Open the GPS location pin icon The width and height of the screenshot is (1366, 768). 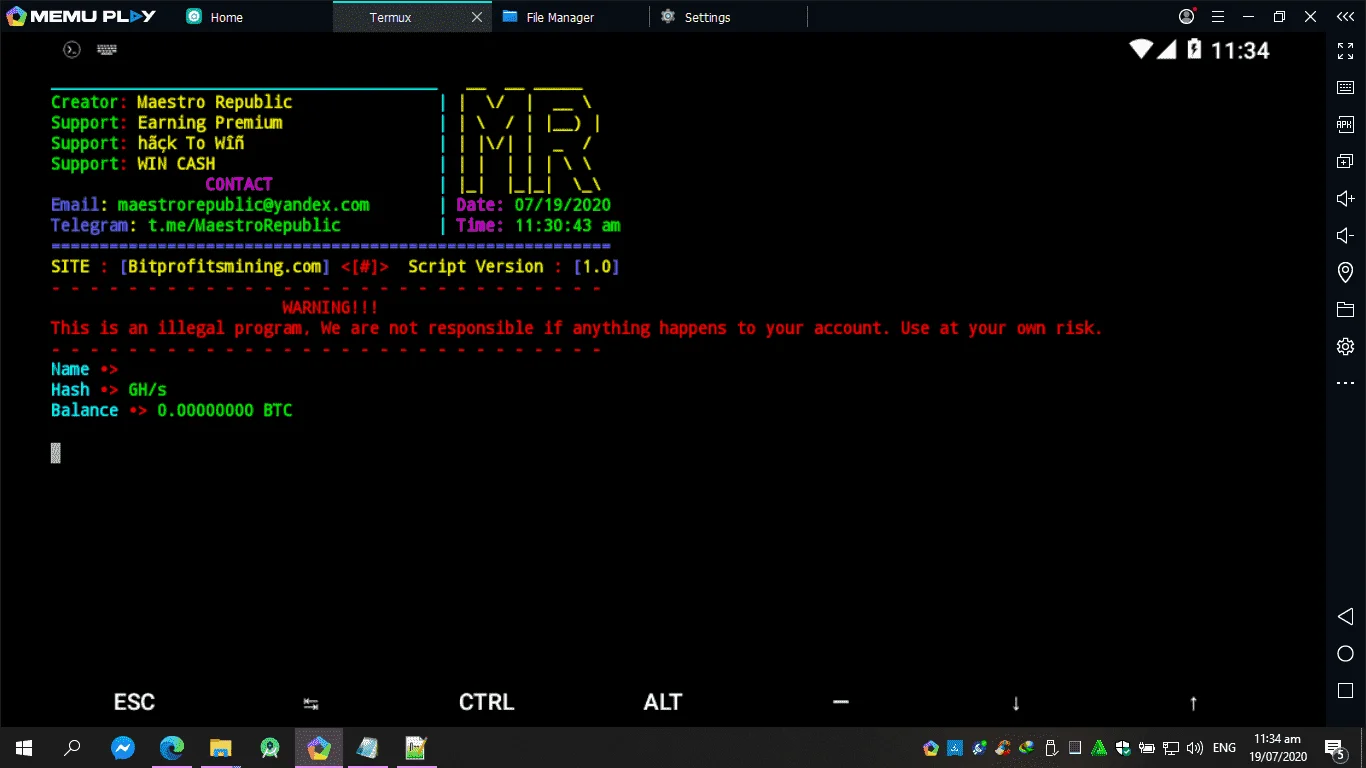(x=1345, y=273)
